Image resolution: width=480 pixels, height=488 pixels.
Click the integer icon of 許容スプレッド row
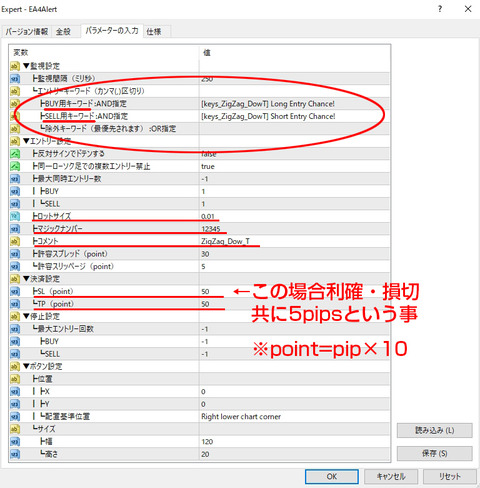pos(15,254)
